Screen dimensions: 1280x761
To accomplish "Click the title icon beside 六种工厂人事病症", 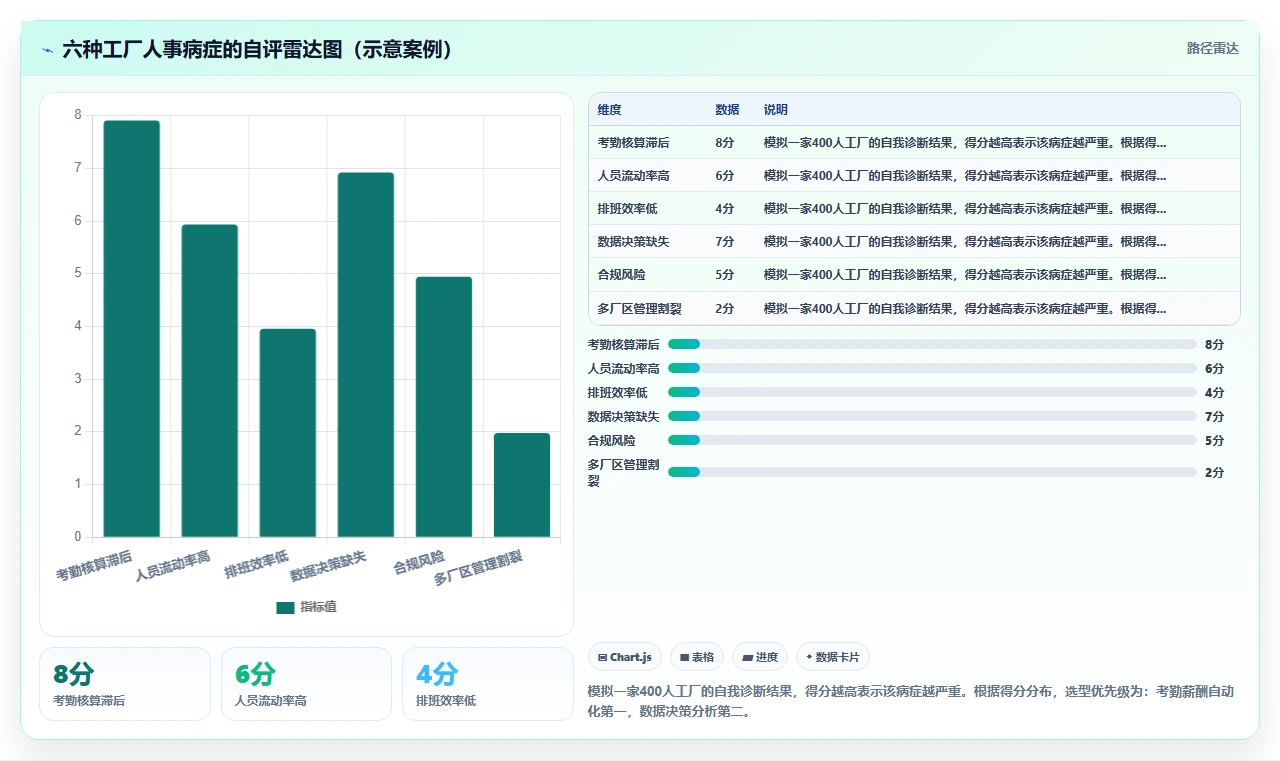I will coord(48,50).
